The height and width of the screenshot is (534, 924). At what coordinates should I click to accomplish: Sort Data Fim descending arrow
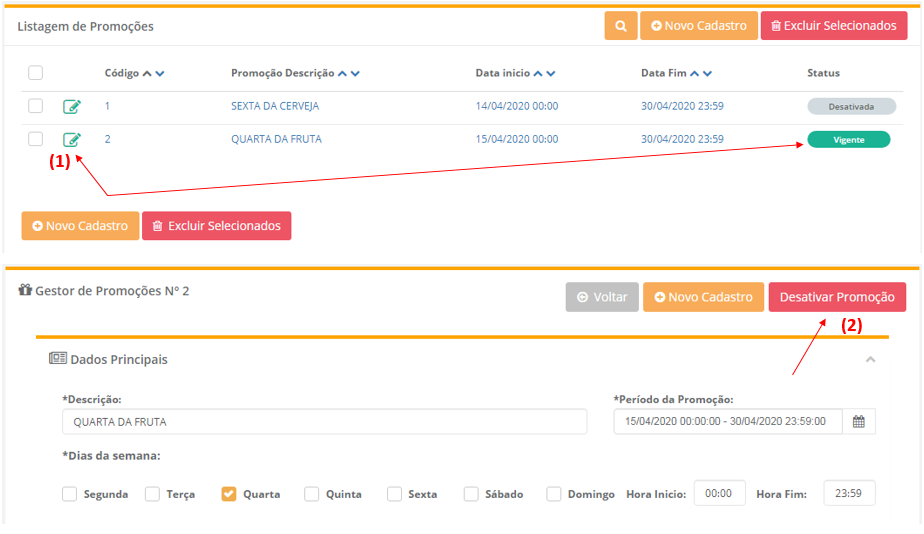707,73
